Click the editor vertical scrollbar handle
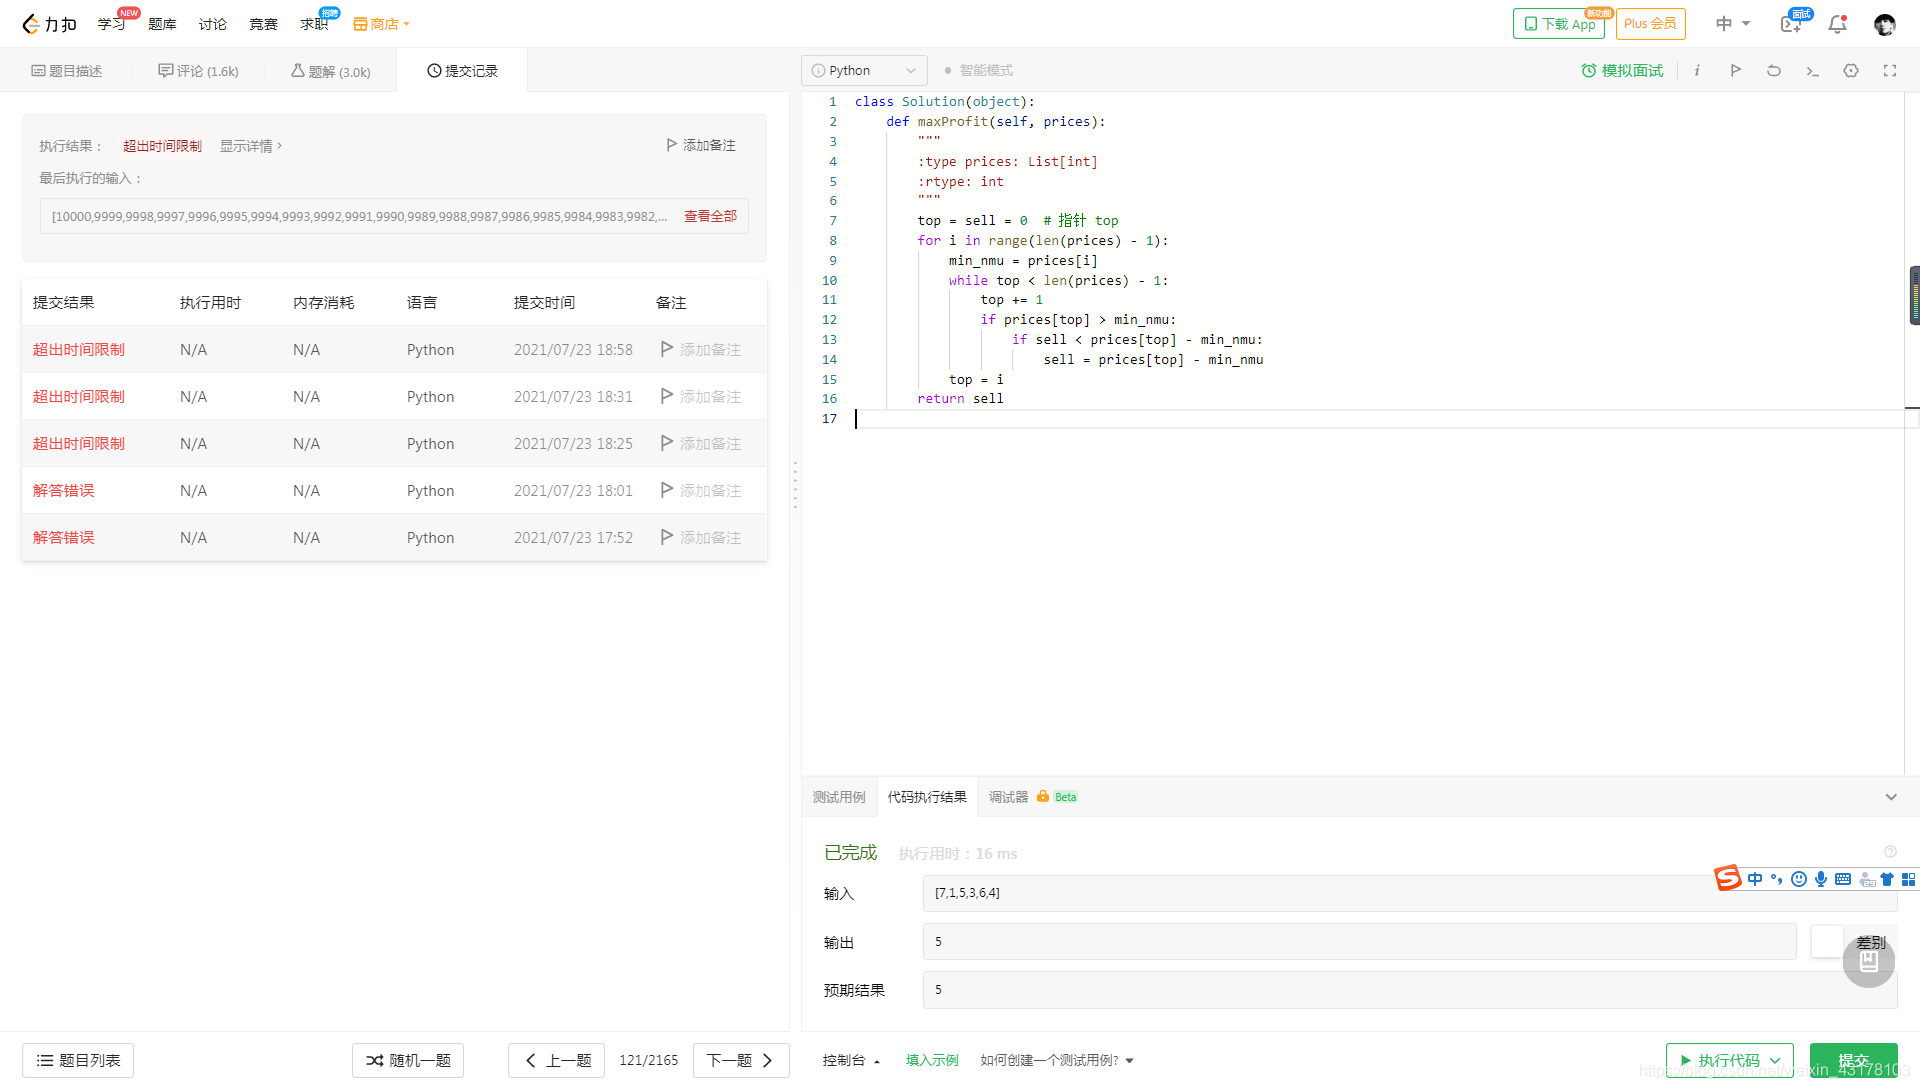1920x1089 pixels. (x=1914, y=295)
